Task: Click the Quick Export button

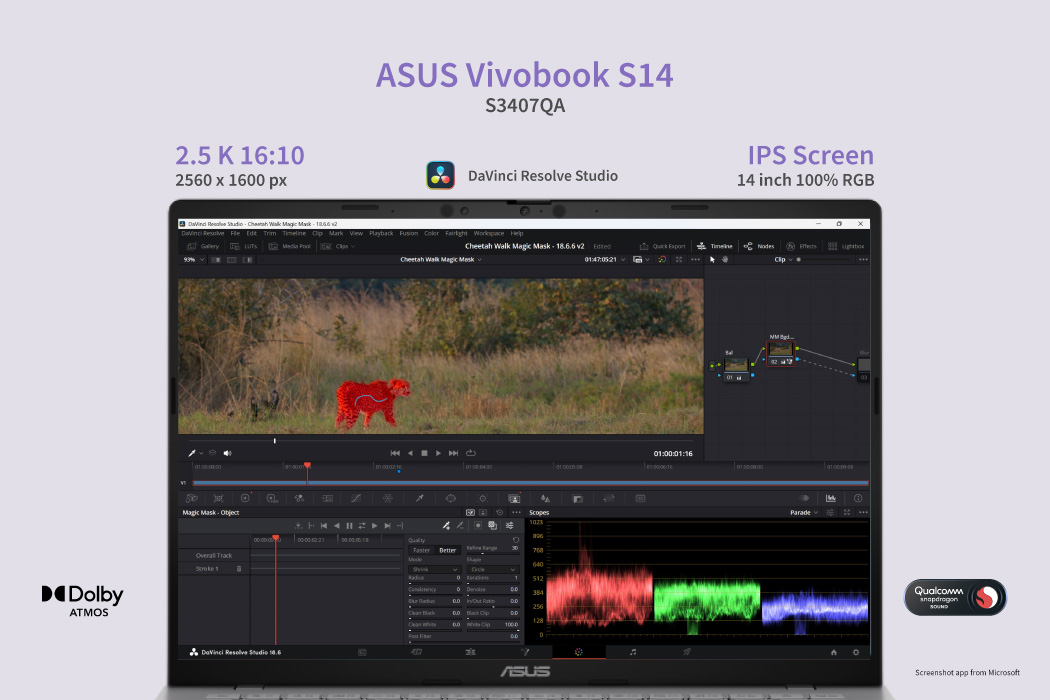Action: click(x=662, y=247)
